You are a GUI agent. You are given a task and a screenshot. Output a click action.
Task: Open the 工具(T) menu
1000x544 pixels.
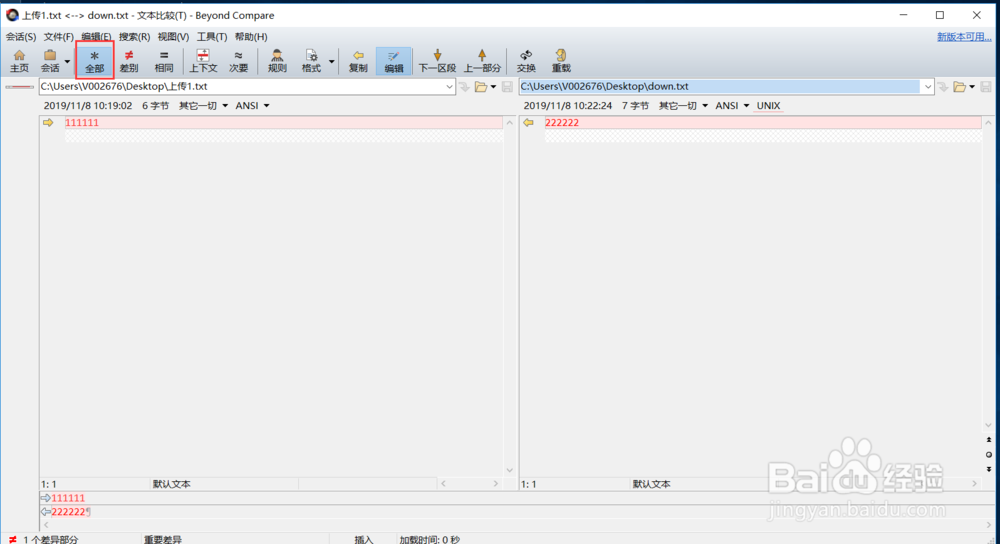(212, 37)
